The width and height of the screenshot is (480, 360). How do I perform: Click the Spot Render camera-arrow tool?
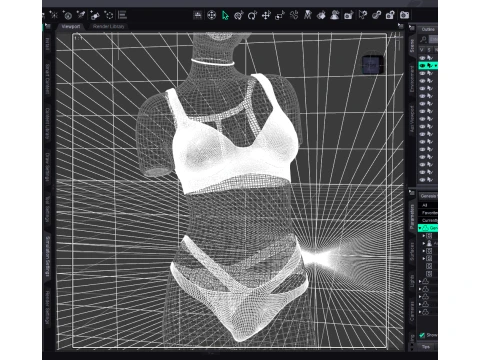[x=349, y=15]
